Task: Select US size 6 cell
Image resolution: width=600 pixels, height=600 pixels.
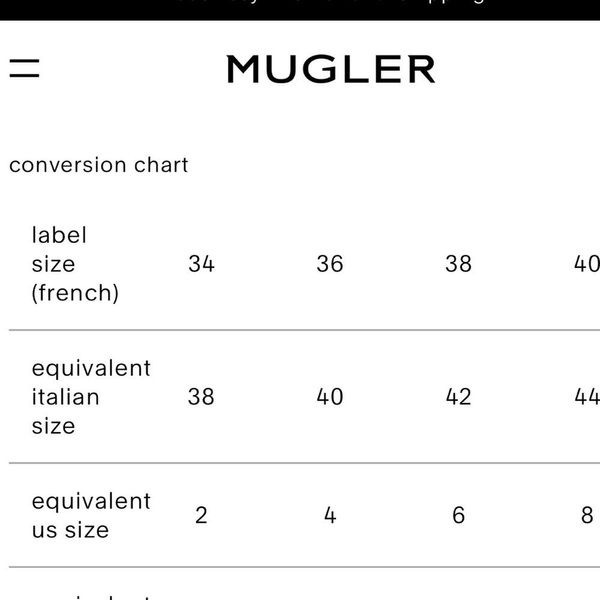Action: tap(458, 515)
